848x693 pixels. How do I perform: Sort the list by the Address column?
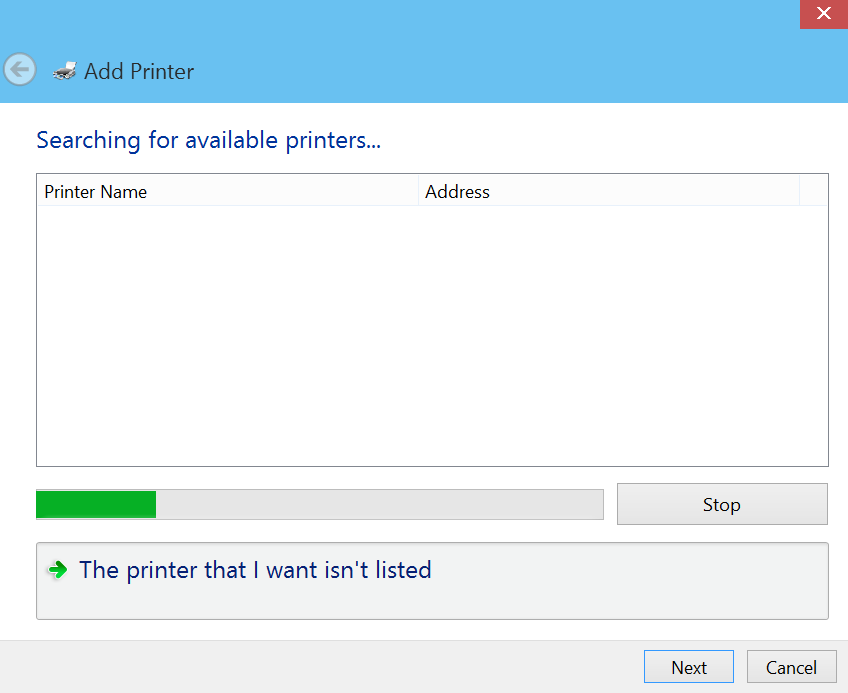pyautogui.click(x=457, y=191)
